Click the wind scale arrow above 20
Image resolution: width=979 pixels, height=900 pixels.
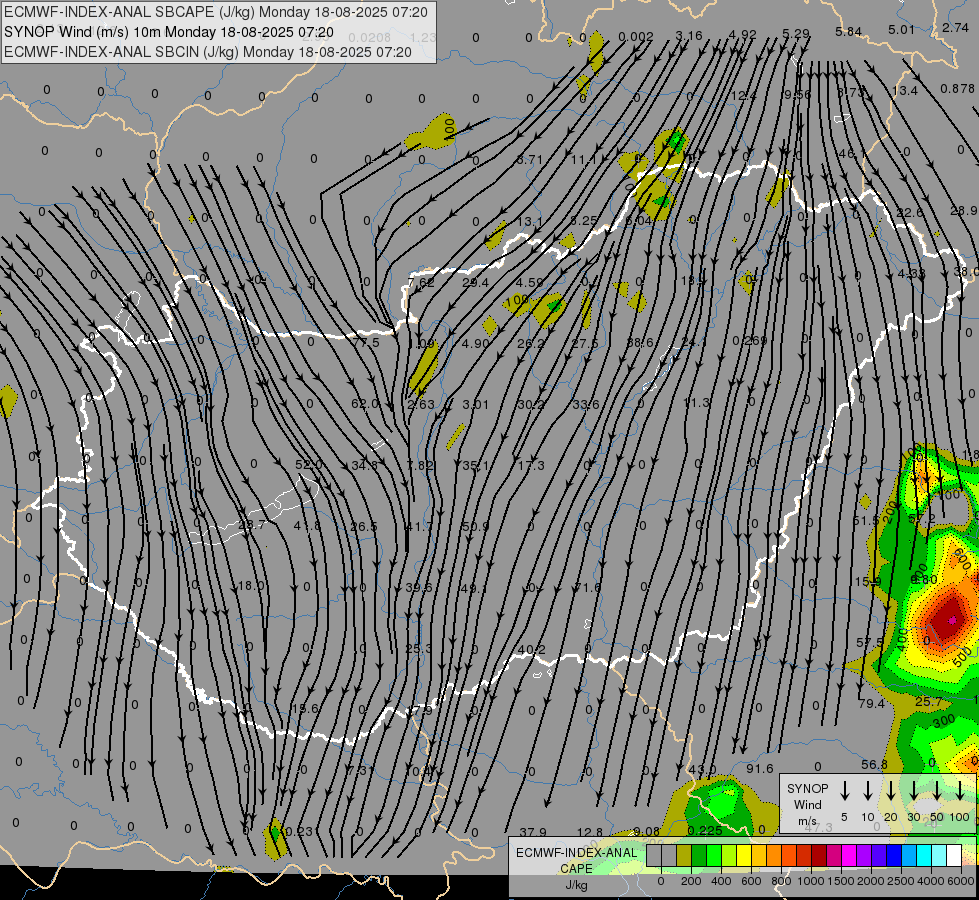tap(891, 791)
